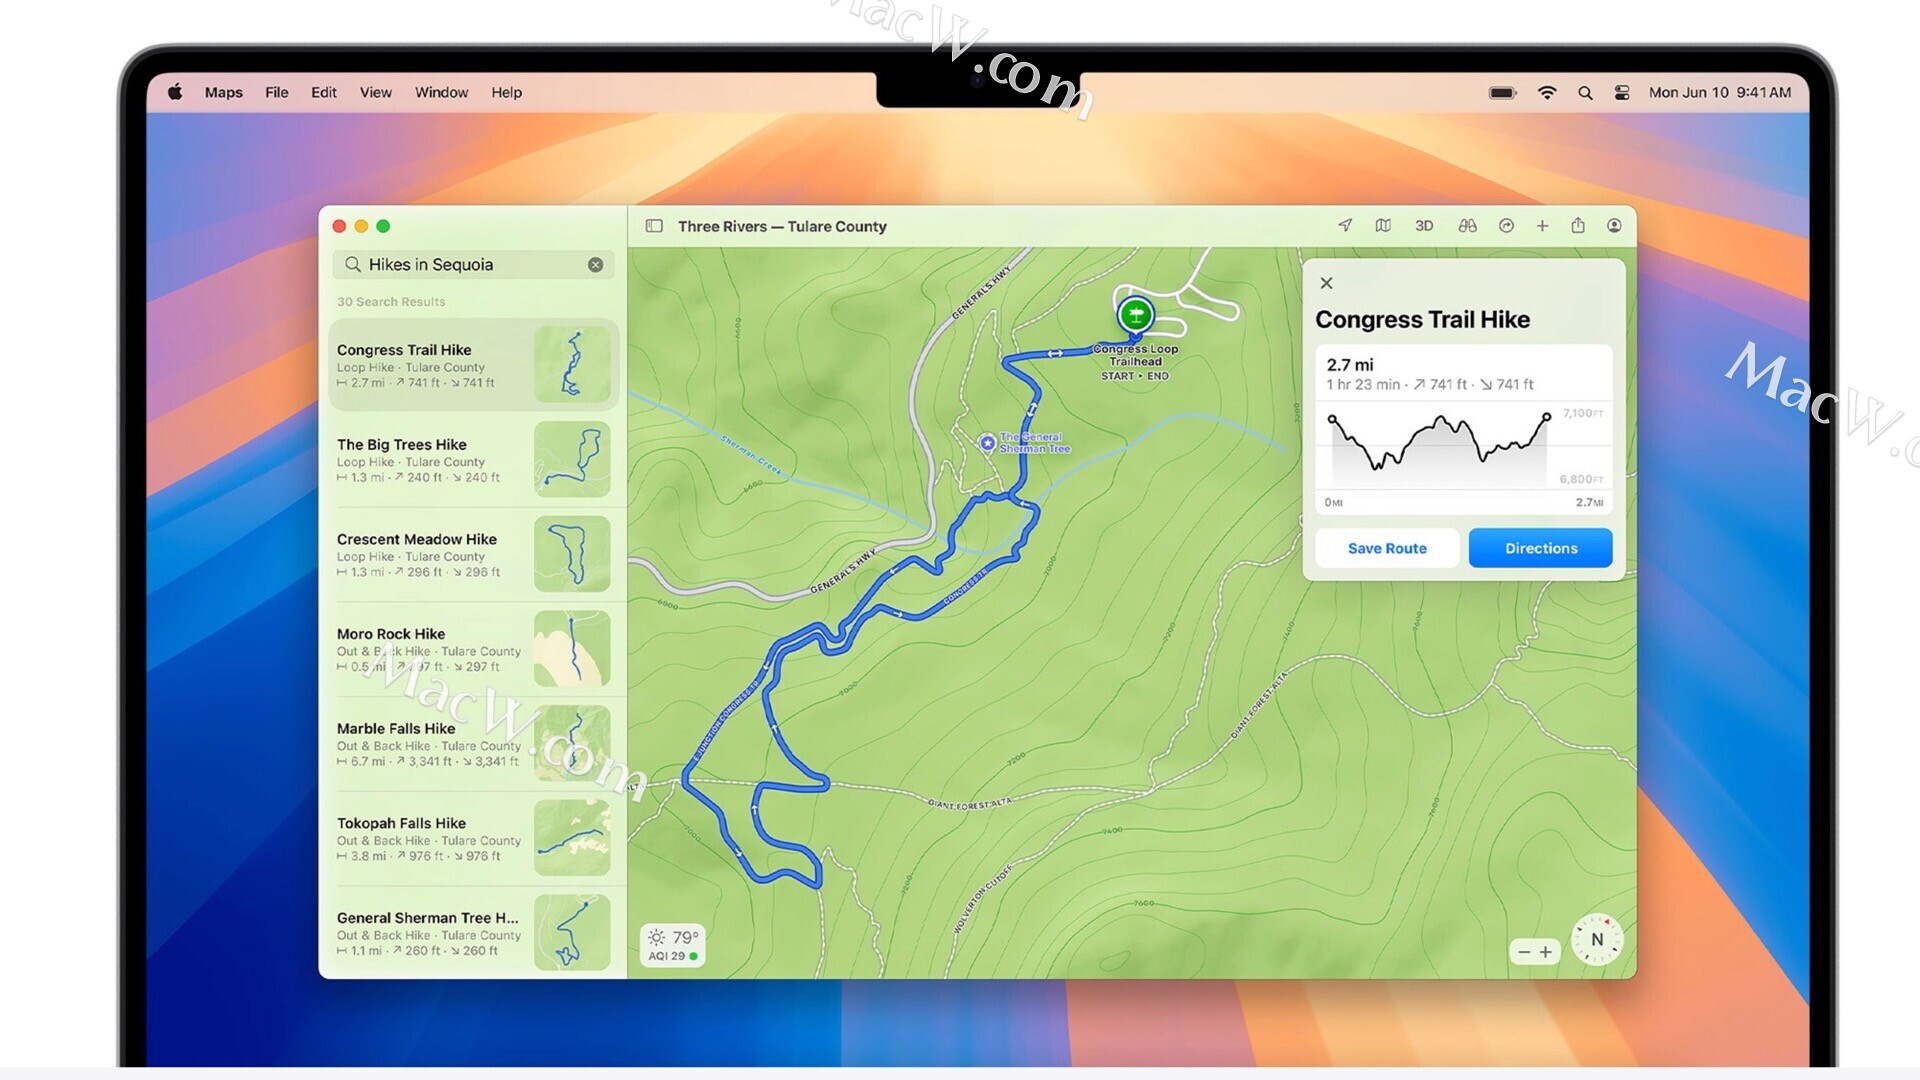Click the Save Route button
Viewport: 1920px width, 1080px height.
point(1387,548)
